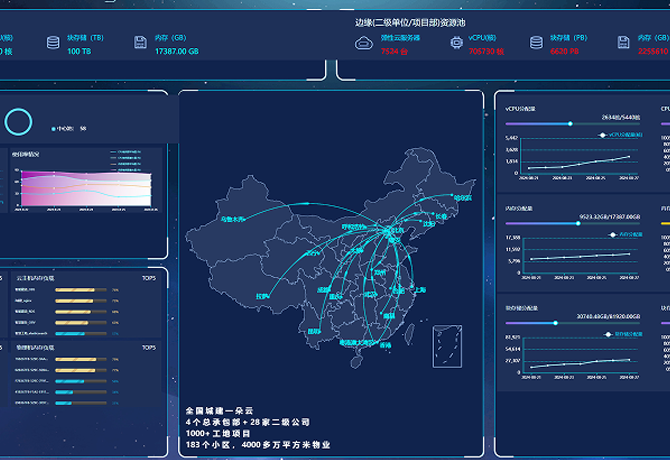
Task: Click the 内存分配量 progress bar handle
Action: [578, 223]
